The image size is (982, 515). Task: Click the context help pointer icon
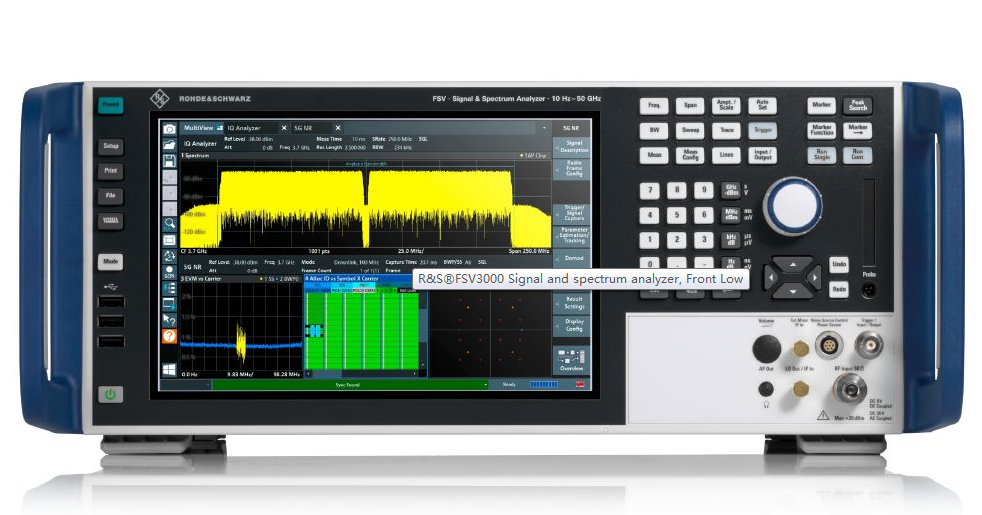click(x=169, y=320)
